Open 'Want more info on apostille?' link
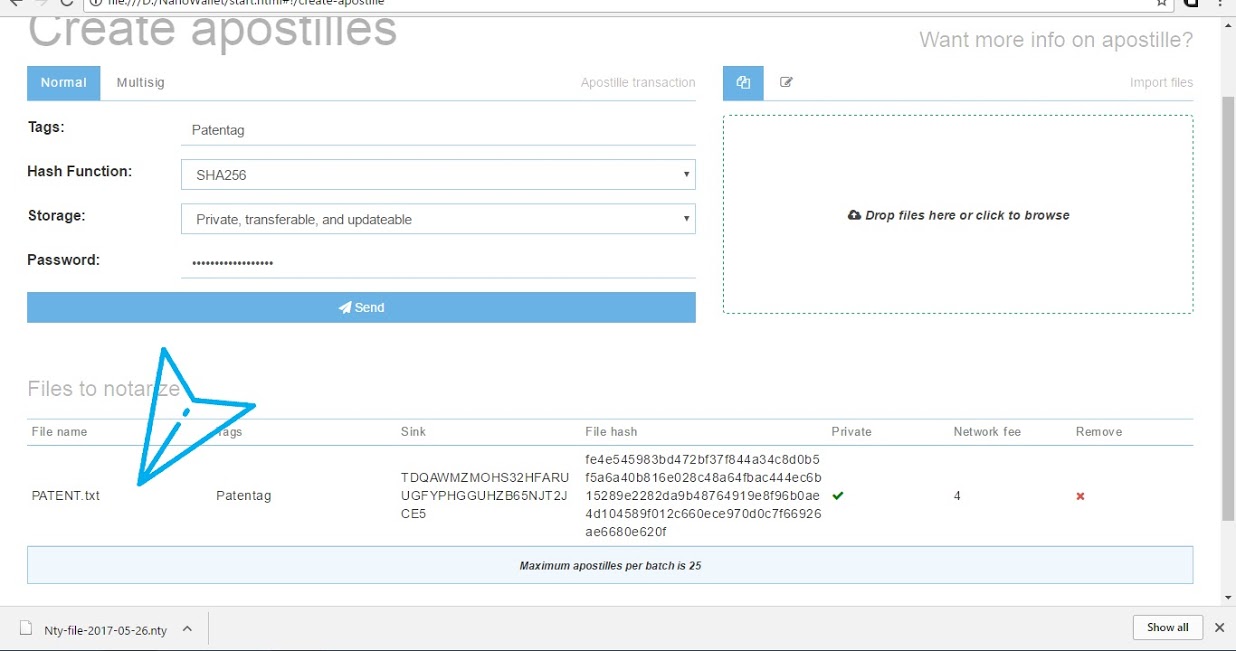 tap(1056, 40)
